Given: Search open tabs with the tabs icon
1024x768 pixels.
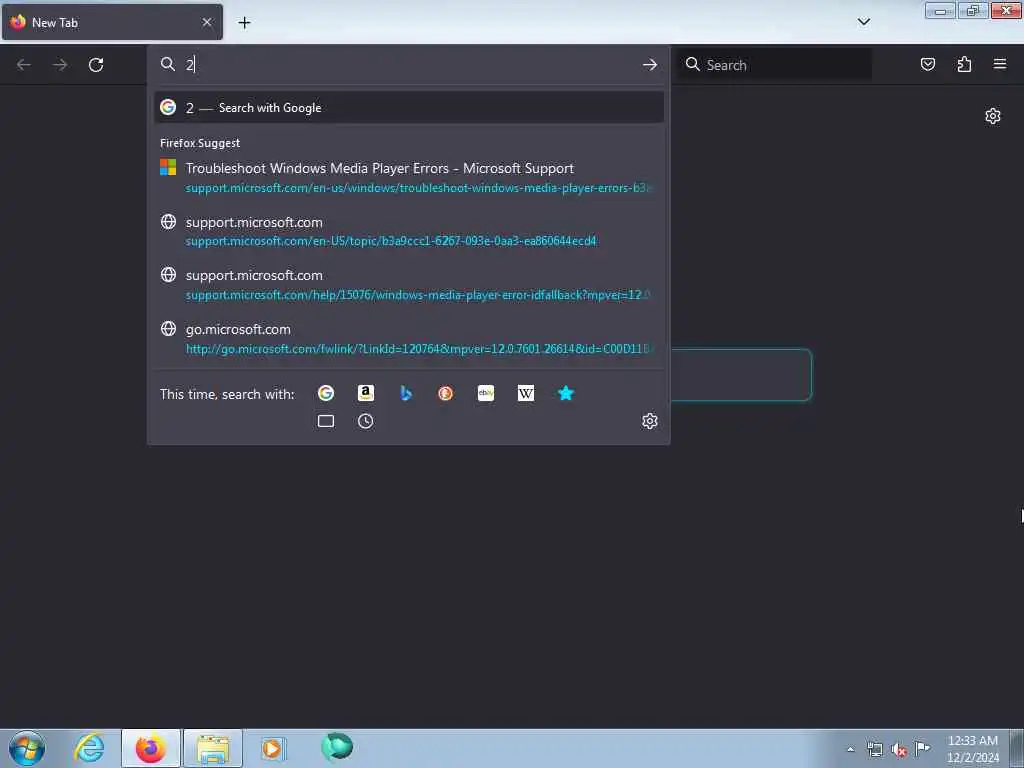Looking at the screenshot, I should point(326,421).
